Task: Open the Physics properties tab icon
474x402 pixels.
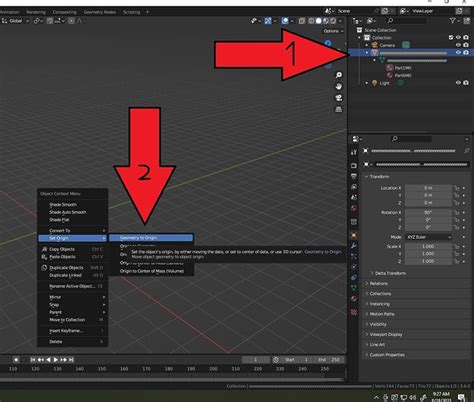Action: coord(354,267)
